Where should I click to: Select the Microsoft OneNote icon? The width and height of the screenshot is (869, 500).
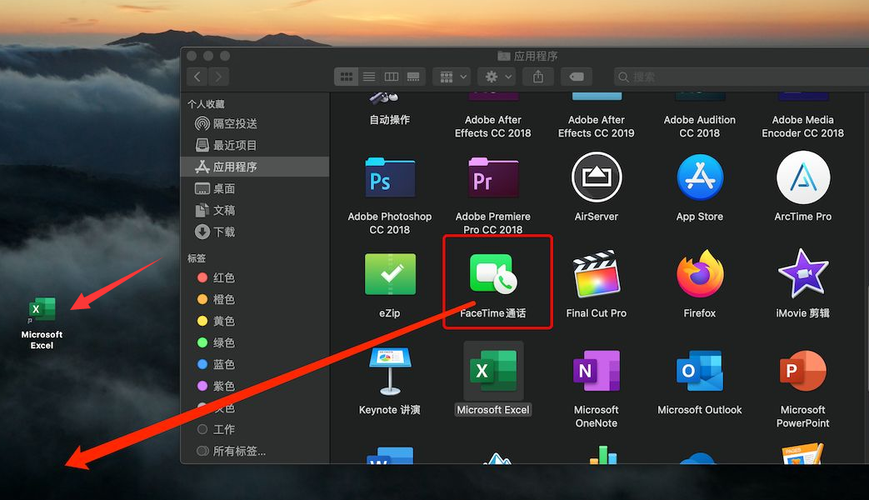(x=596, y=371)
